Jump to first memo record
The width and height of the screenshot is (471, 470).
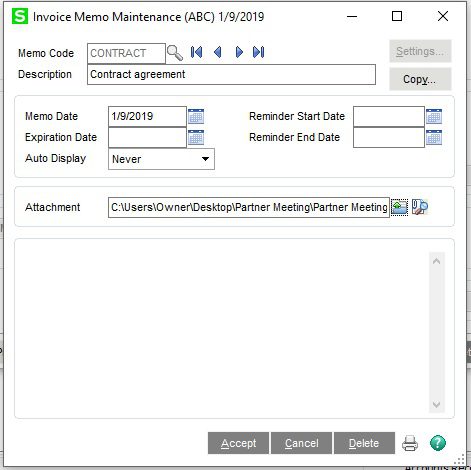(x=196, y=52)
